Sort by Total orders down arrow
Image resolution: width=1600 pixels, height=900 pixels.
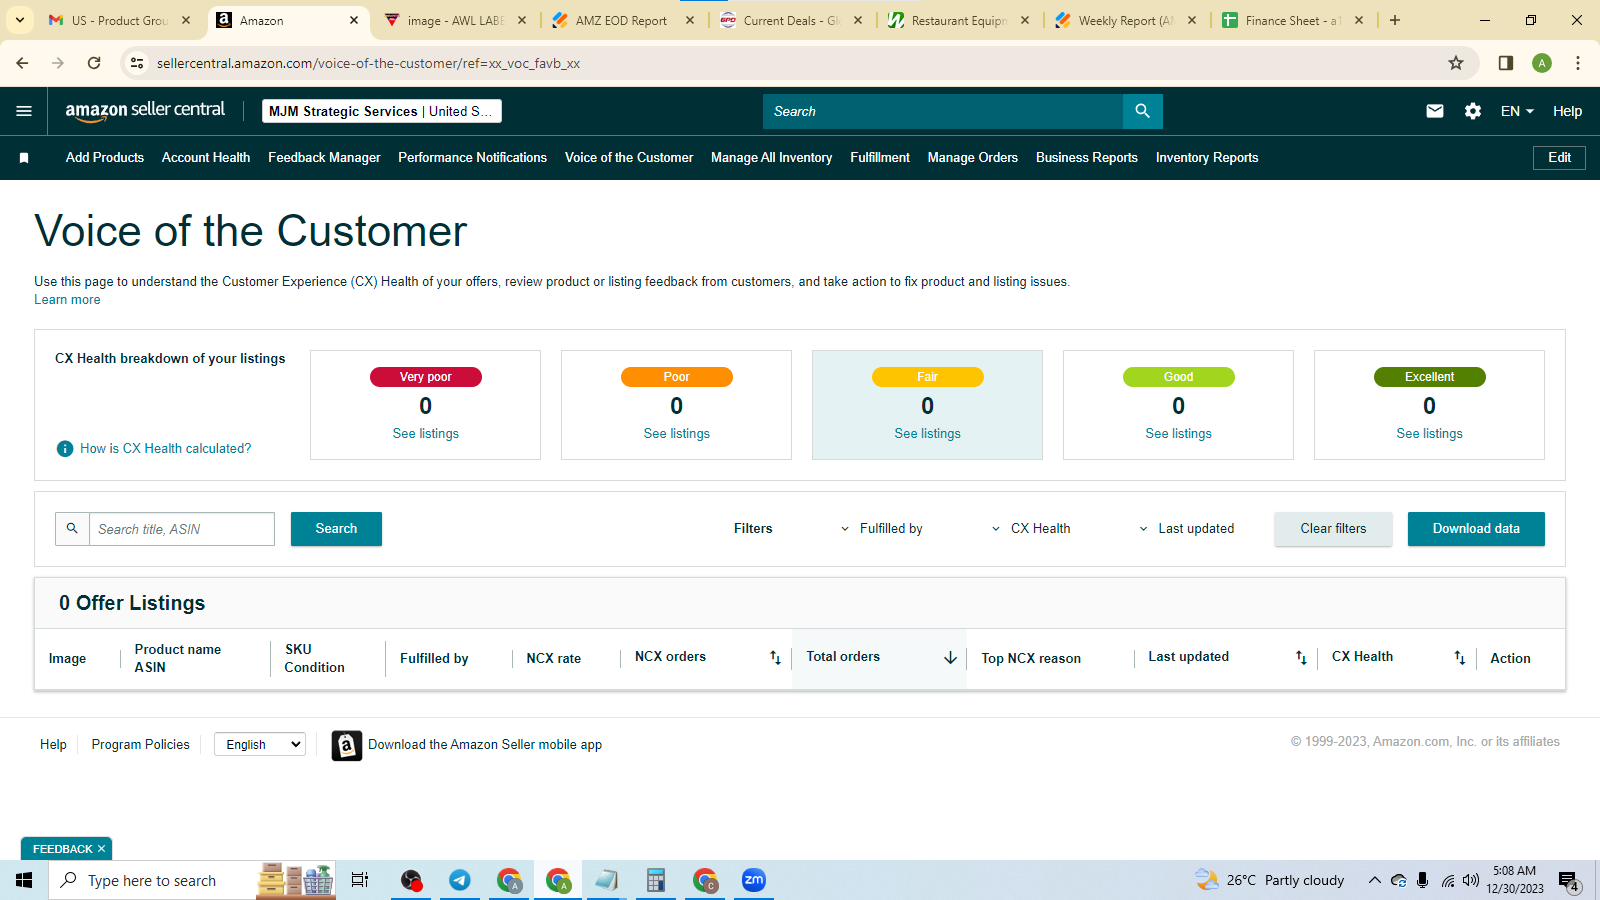(950, 657)
